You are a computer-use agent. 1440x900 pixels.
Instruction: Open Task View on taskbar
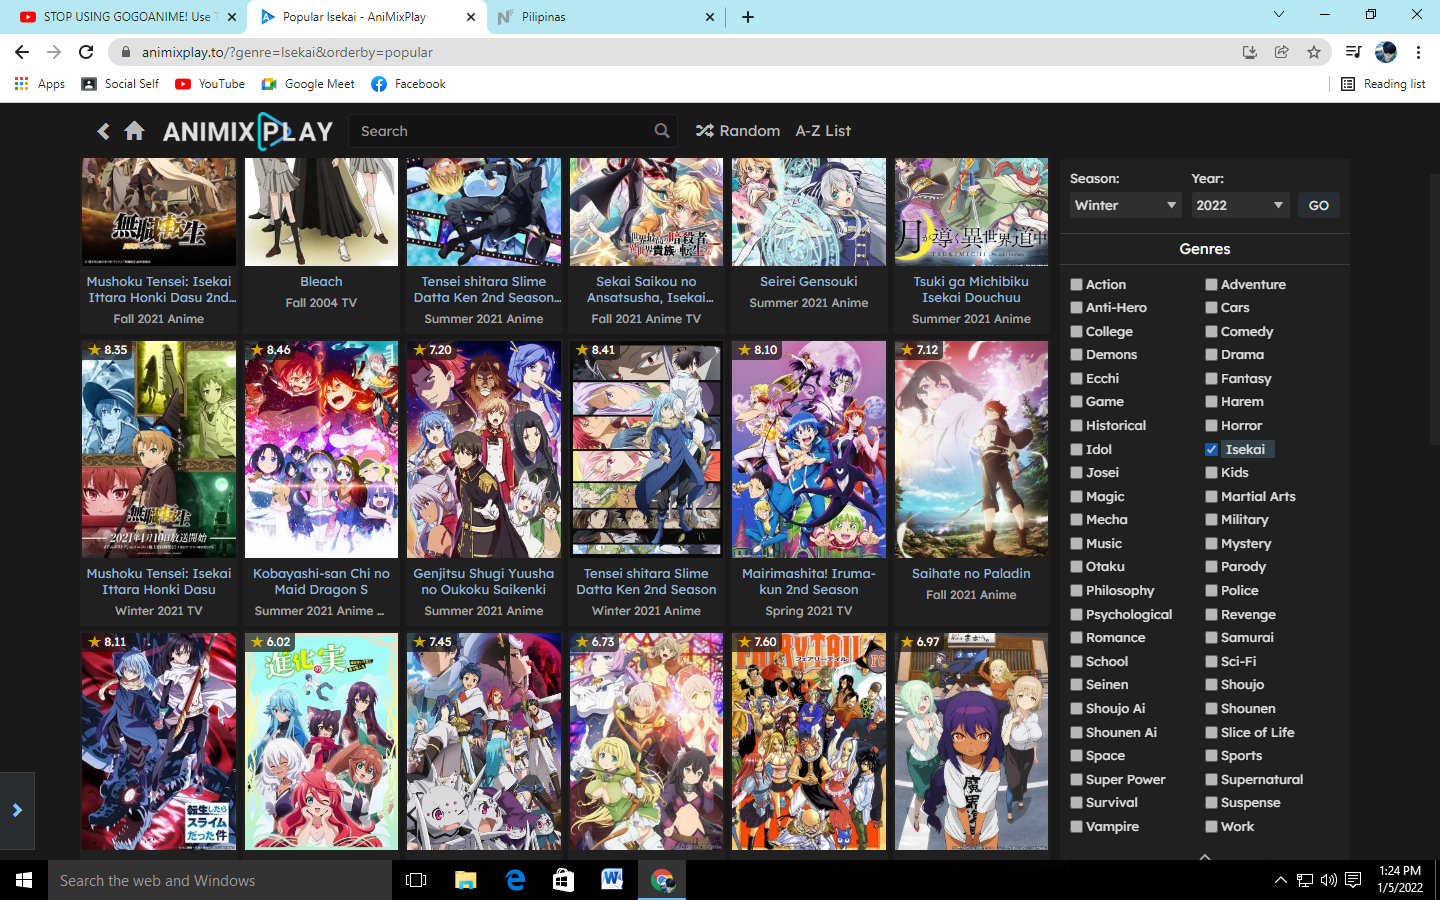(x=416, y=880)
